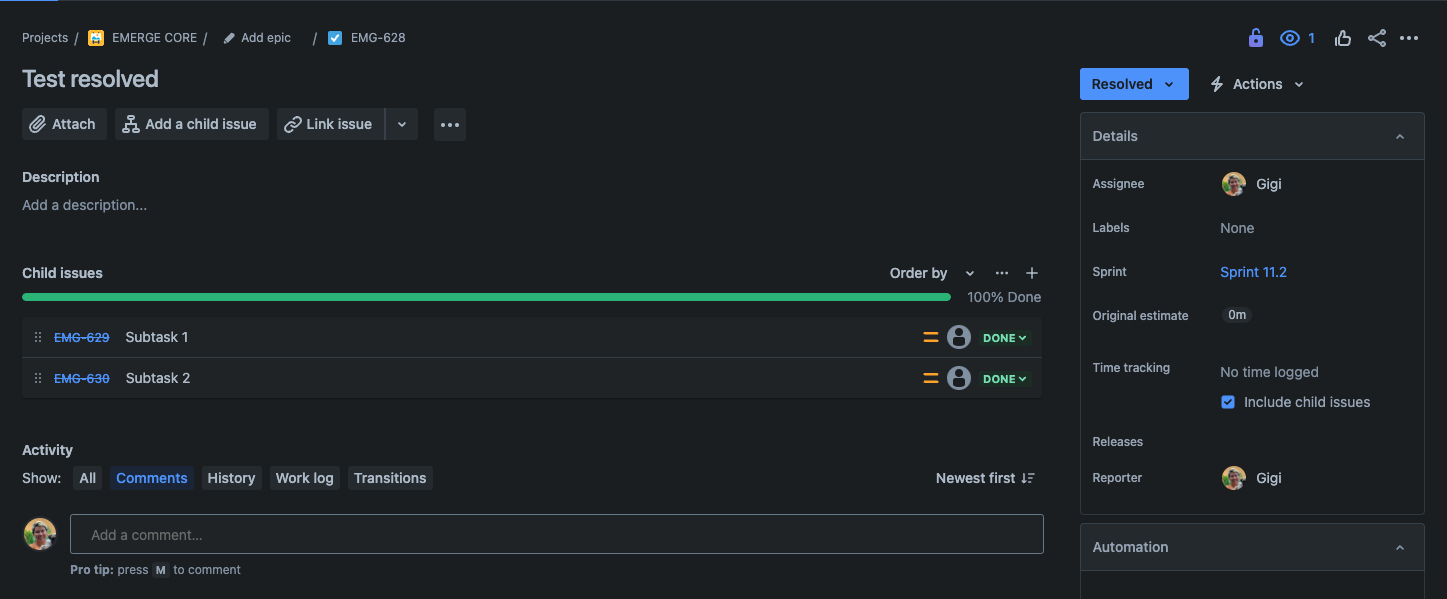
Task: Open the Sprint 11.2 link
Action: coord(1253,272)
